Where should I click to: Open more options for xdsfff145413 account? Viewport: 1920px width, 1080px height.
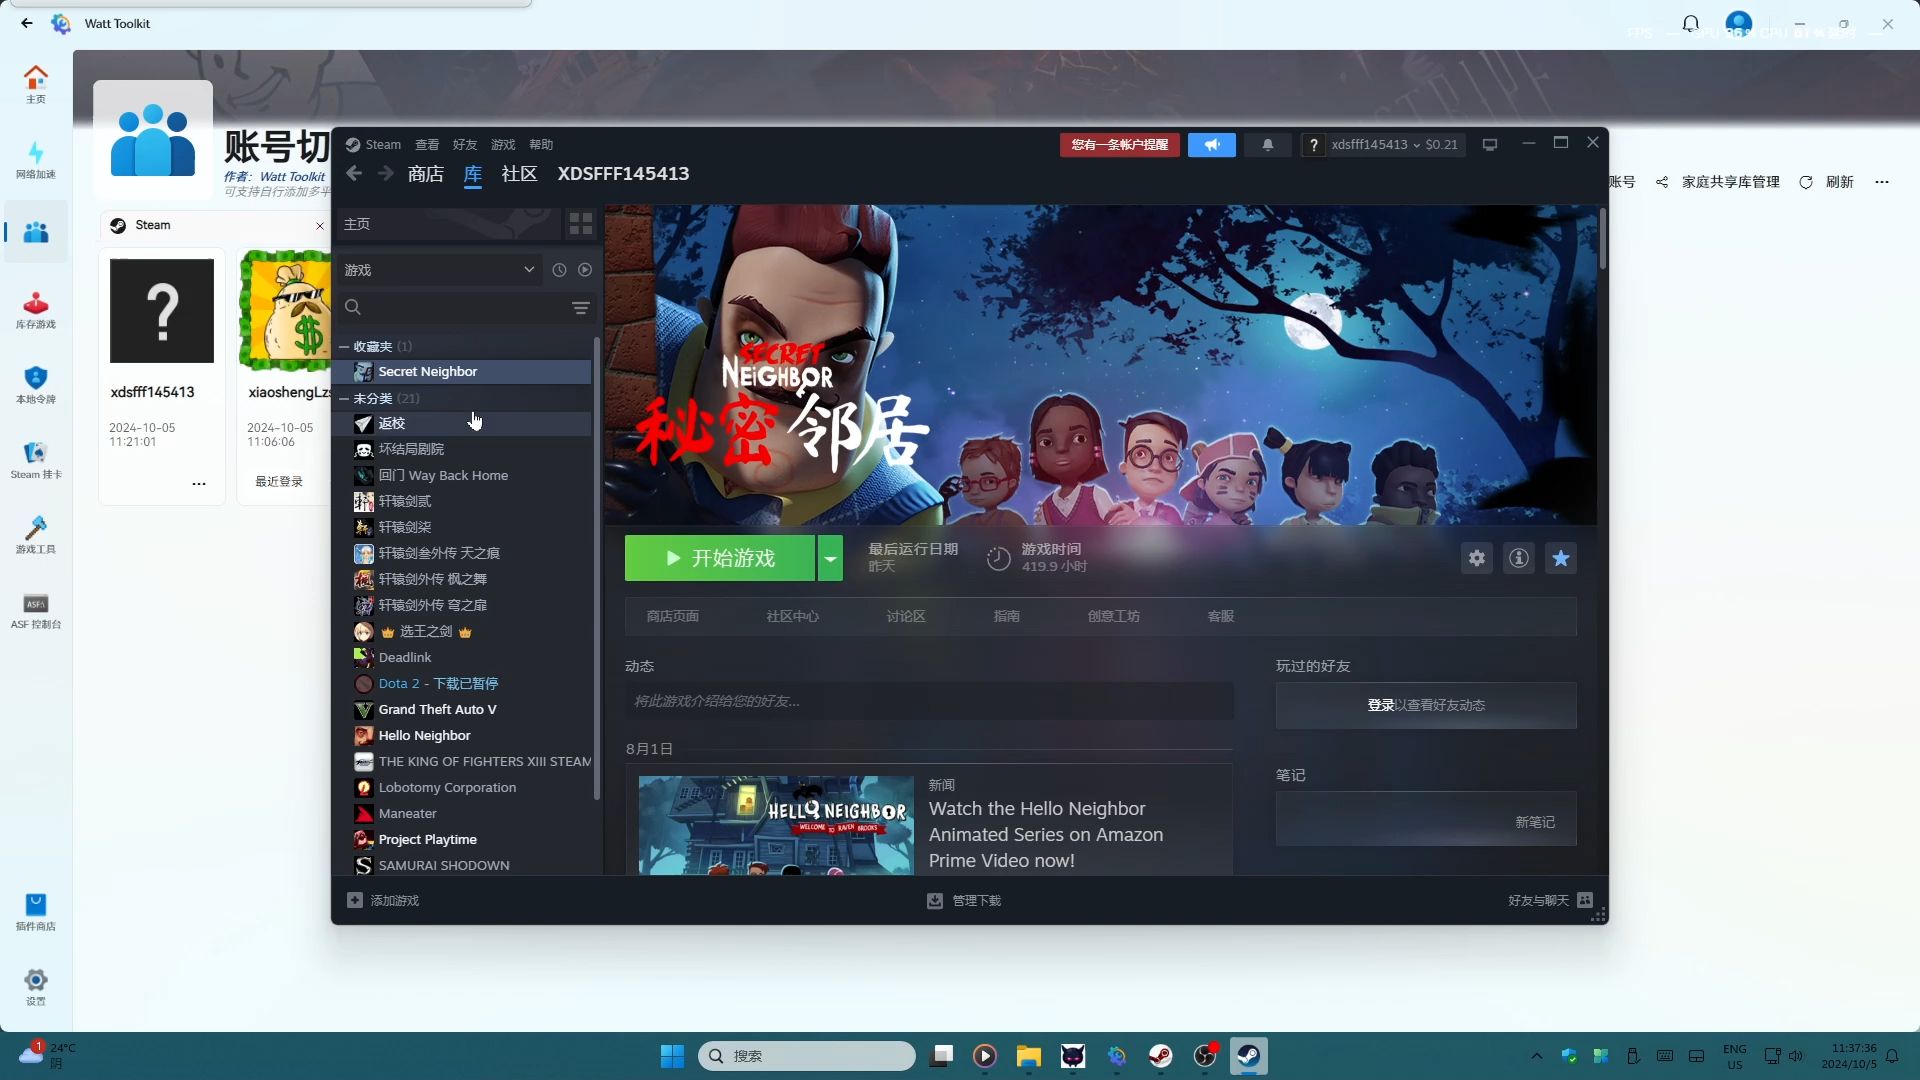tap(199, 483)
